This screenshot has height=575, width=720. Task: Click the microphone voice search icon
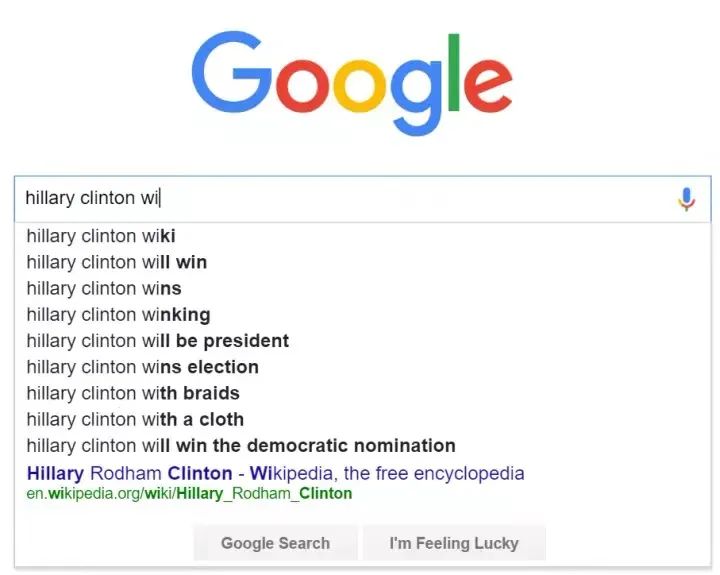click(x=686, y=199)
